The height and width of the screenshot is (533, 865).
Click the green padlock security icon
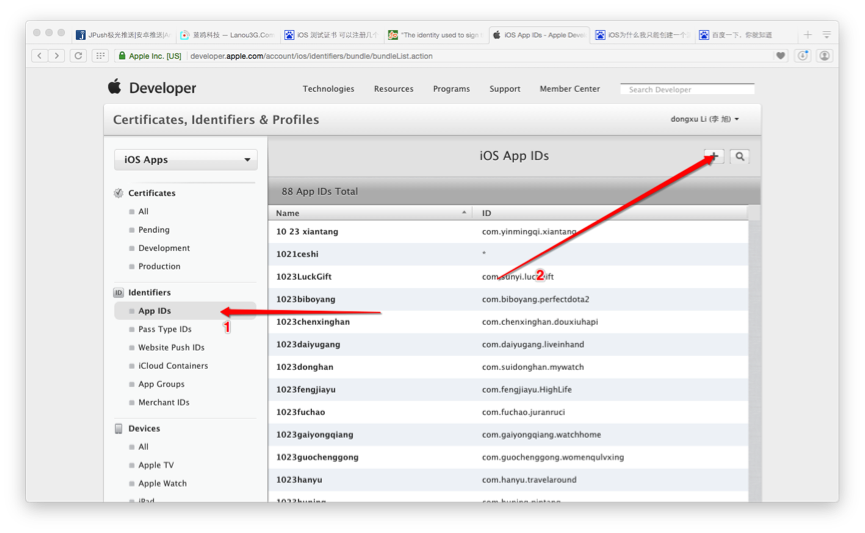[x=122, y=56]
